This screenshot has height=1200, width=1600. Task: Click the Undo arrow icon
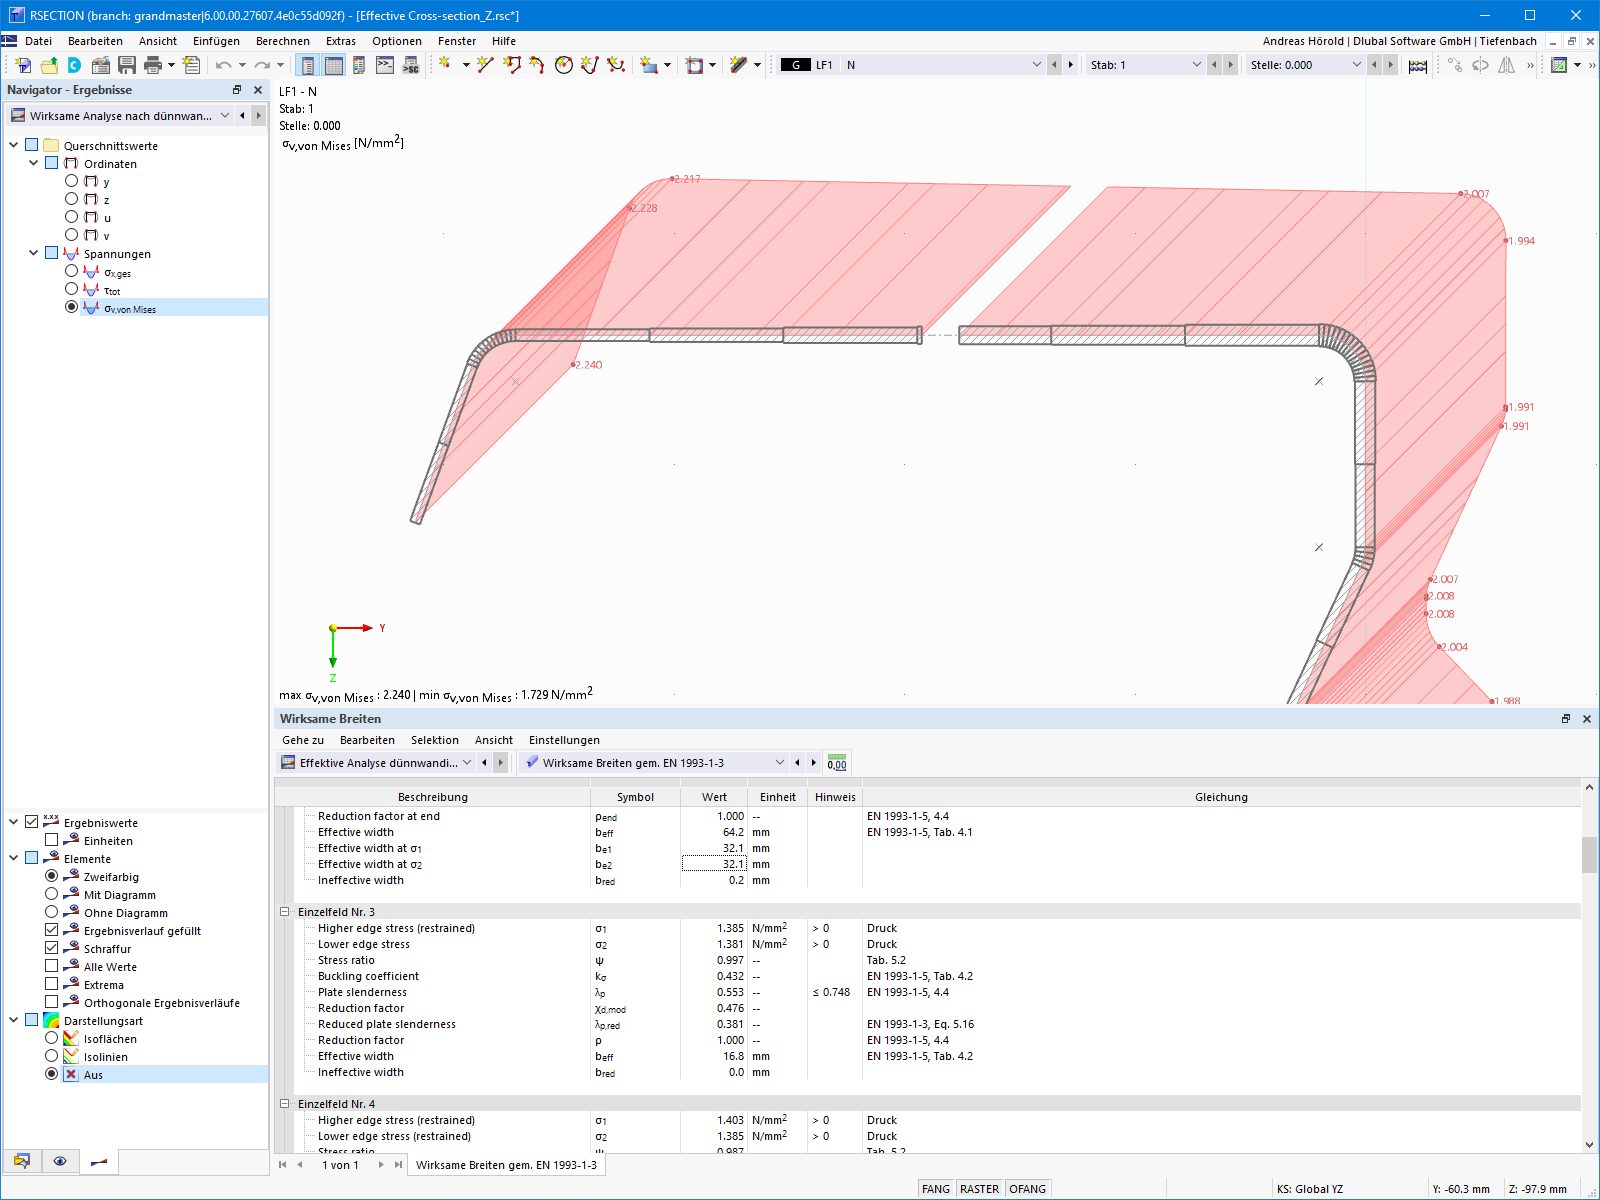pos(223,65)
